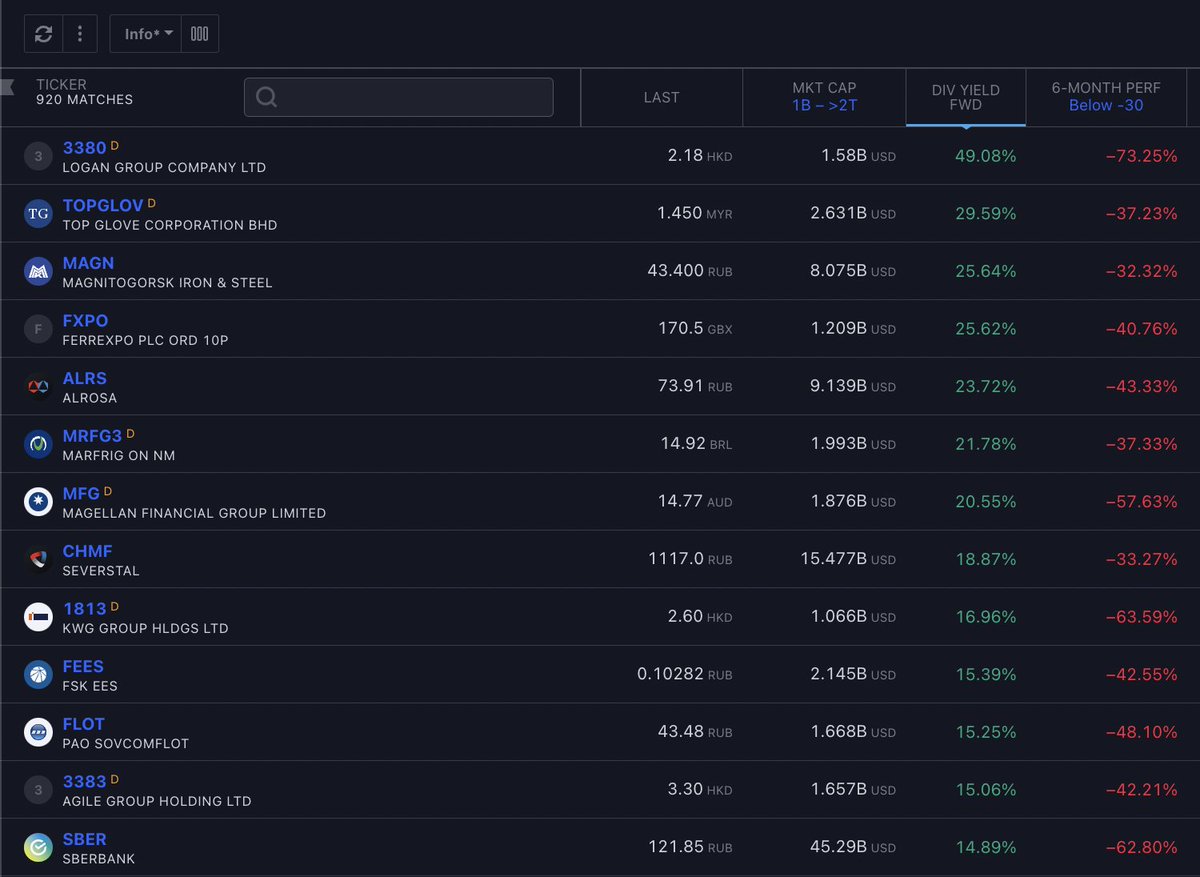
Task: Click the Sberbank logo icon
Action: coord(38,848)
